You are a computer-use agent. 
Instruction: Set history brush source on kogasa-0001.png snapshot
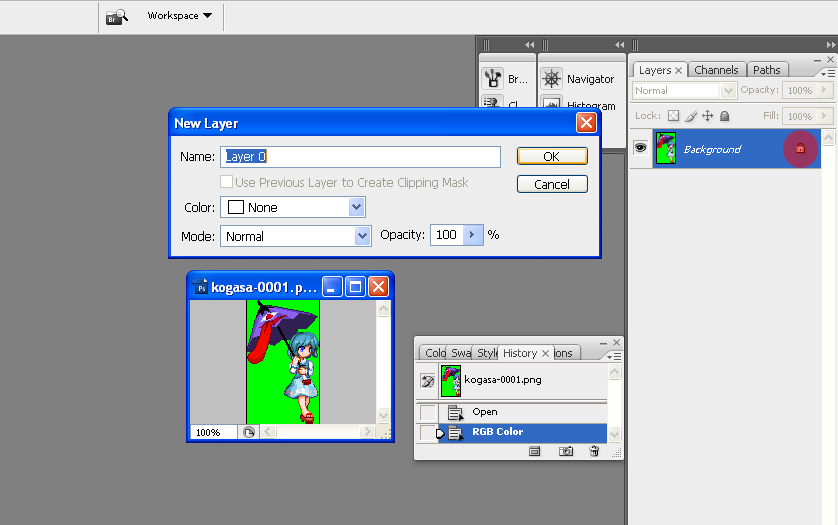428,381
